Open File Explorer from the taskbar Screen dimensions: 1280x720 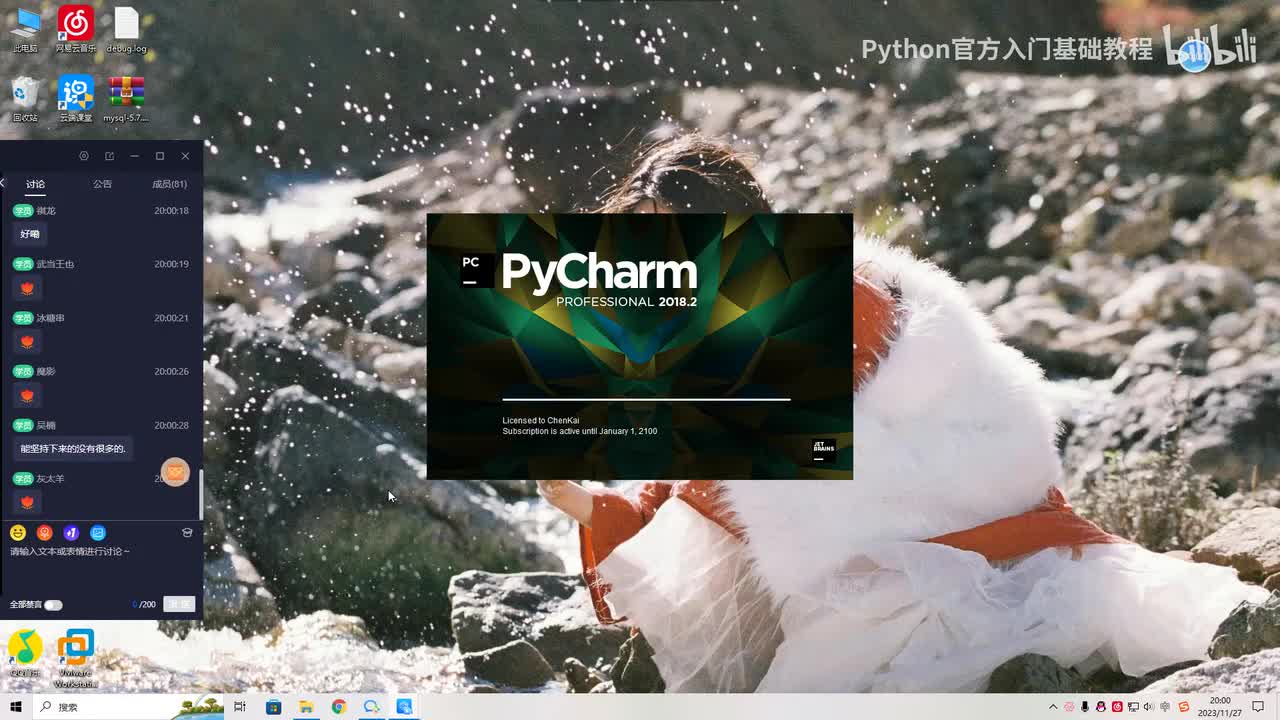[x=306, y=707]
